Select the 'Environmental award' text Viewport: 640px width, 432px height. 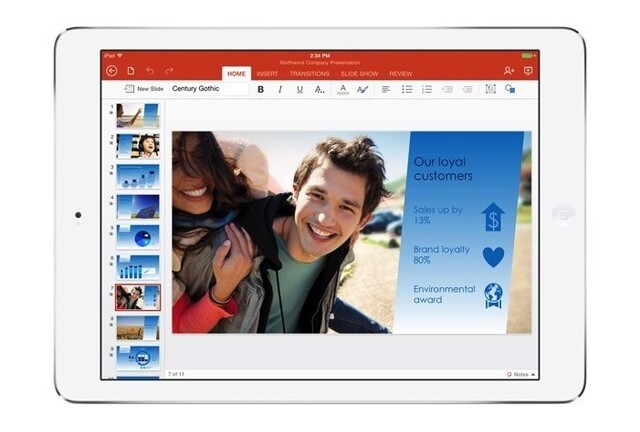444,294
